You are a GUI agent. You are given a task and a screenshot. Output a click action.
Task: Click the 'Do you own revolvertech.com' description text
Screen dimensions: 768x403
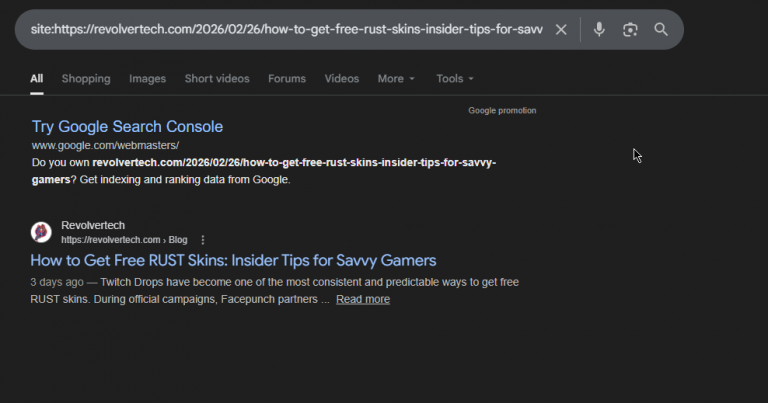[x=264, y=171]
